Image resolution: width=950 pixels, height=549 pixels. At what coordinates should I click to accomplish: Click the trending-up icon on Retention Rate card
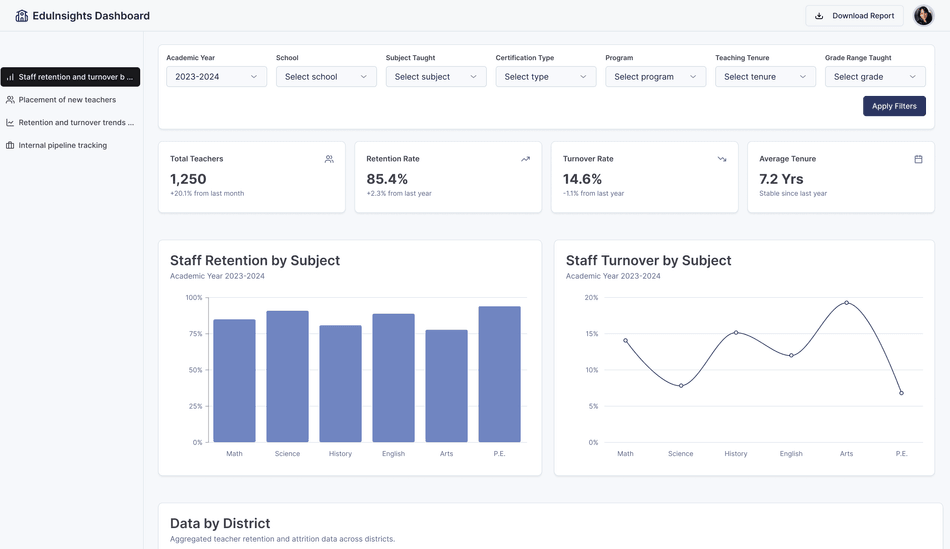tap(525, 159)
